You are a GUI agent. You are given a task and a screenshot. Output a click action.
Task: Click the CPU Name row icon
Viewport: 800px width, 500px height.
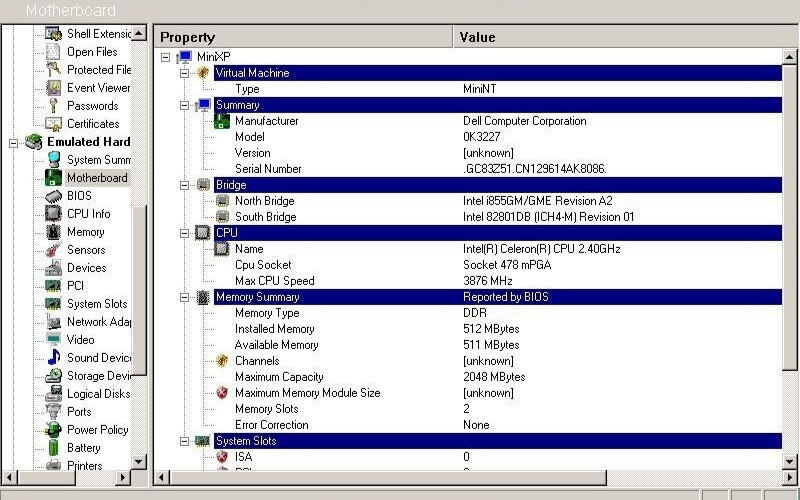click(x=222, y=249)
